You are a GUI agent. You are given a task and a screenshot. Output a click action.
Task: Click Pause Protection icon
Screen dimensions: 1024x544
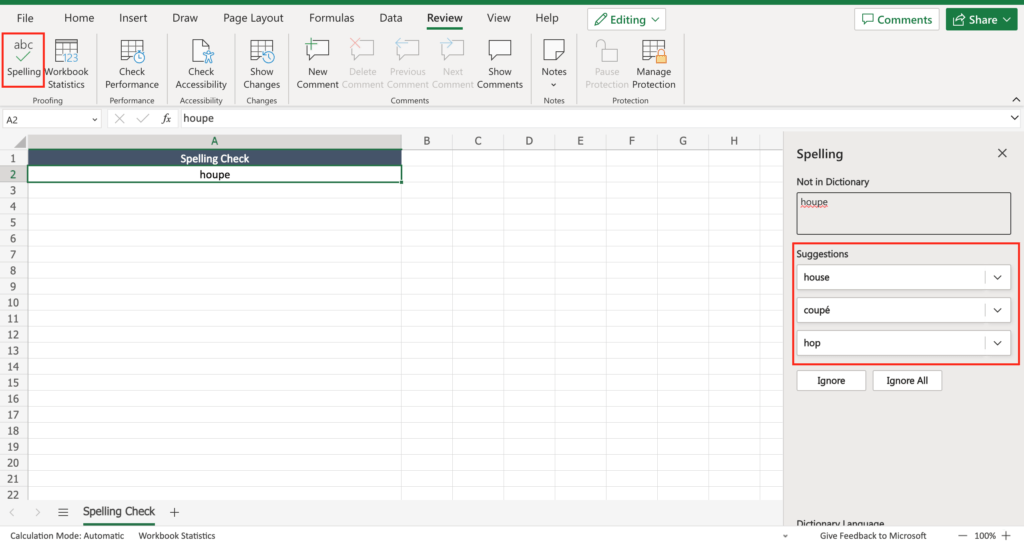click(x=607, y=64)
